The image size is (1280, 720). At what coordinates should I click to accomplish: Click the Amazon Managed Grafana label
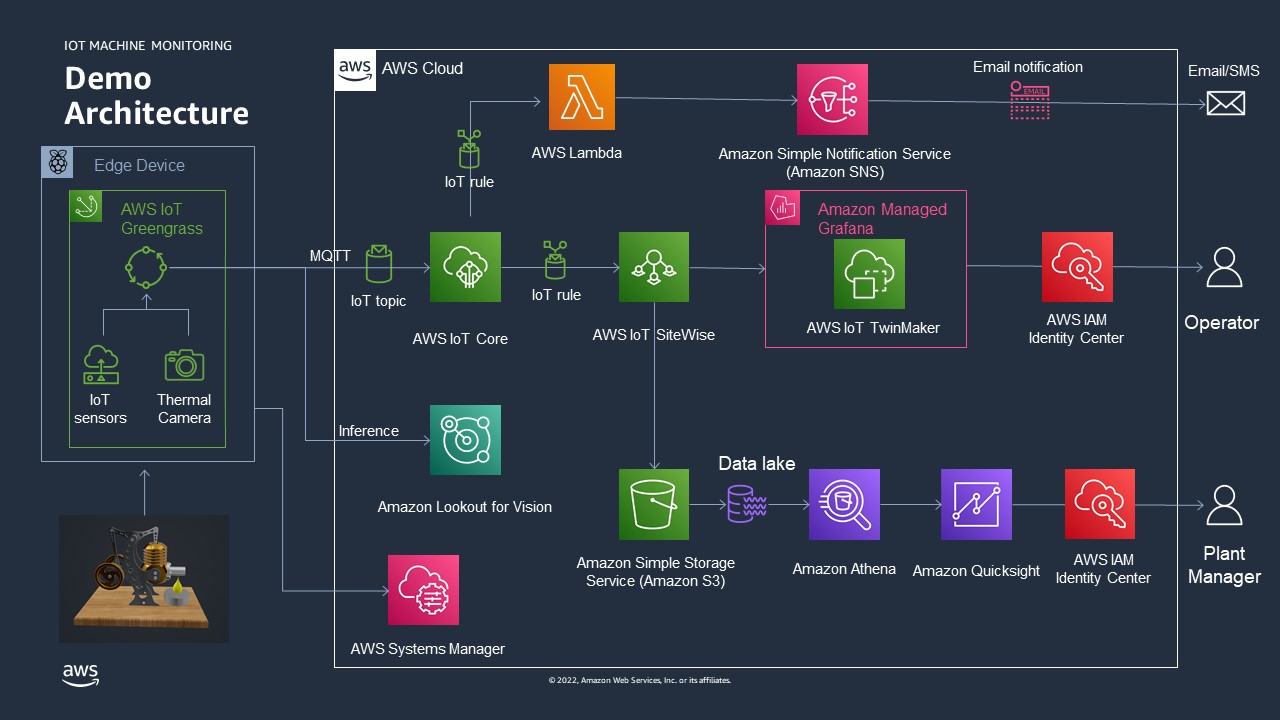click(882, 219)
